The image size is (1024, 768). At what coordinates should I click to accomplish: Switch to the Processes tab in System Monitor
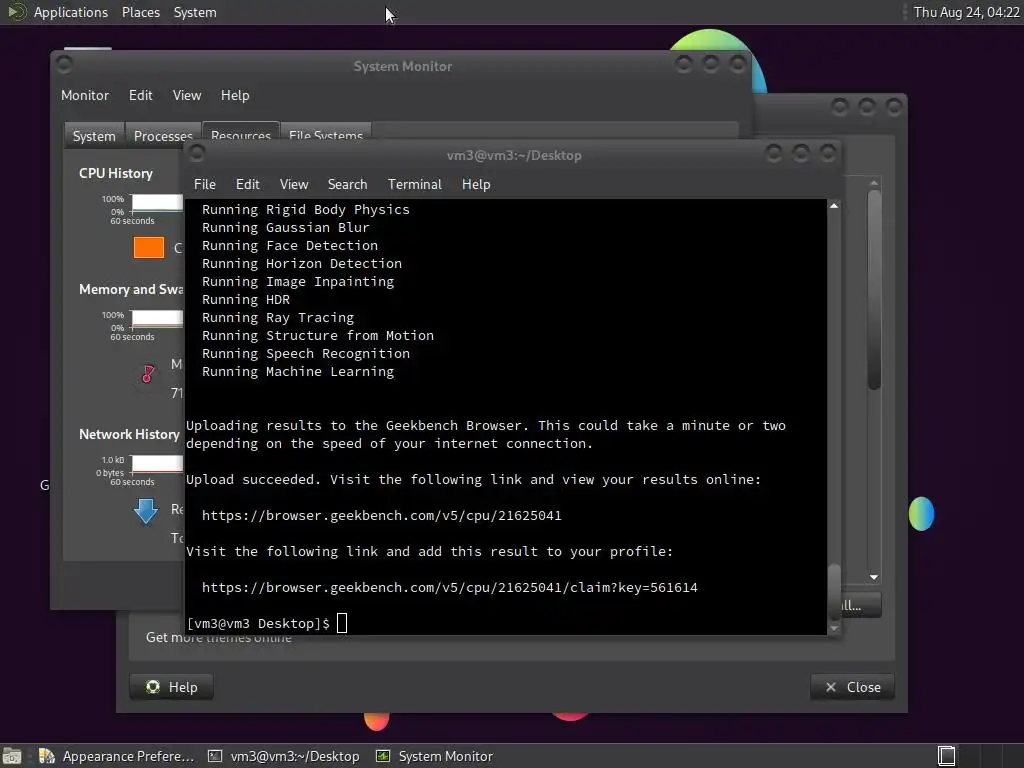tap(163, 136)
